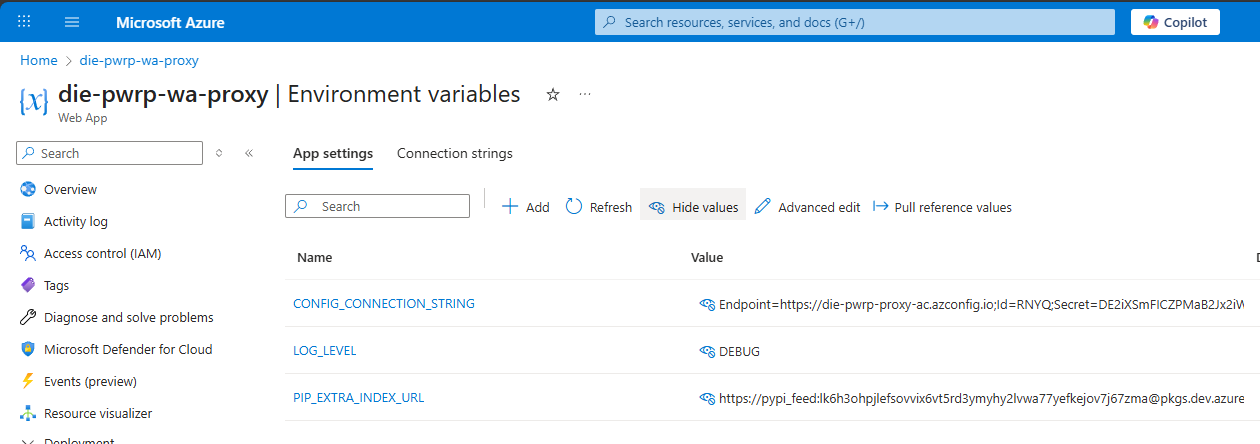Toggle visibility of CONFIG_CONNECTION_STRING value

click(707, 304)
